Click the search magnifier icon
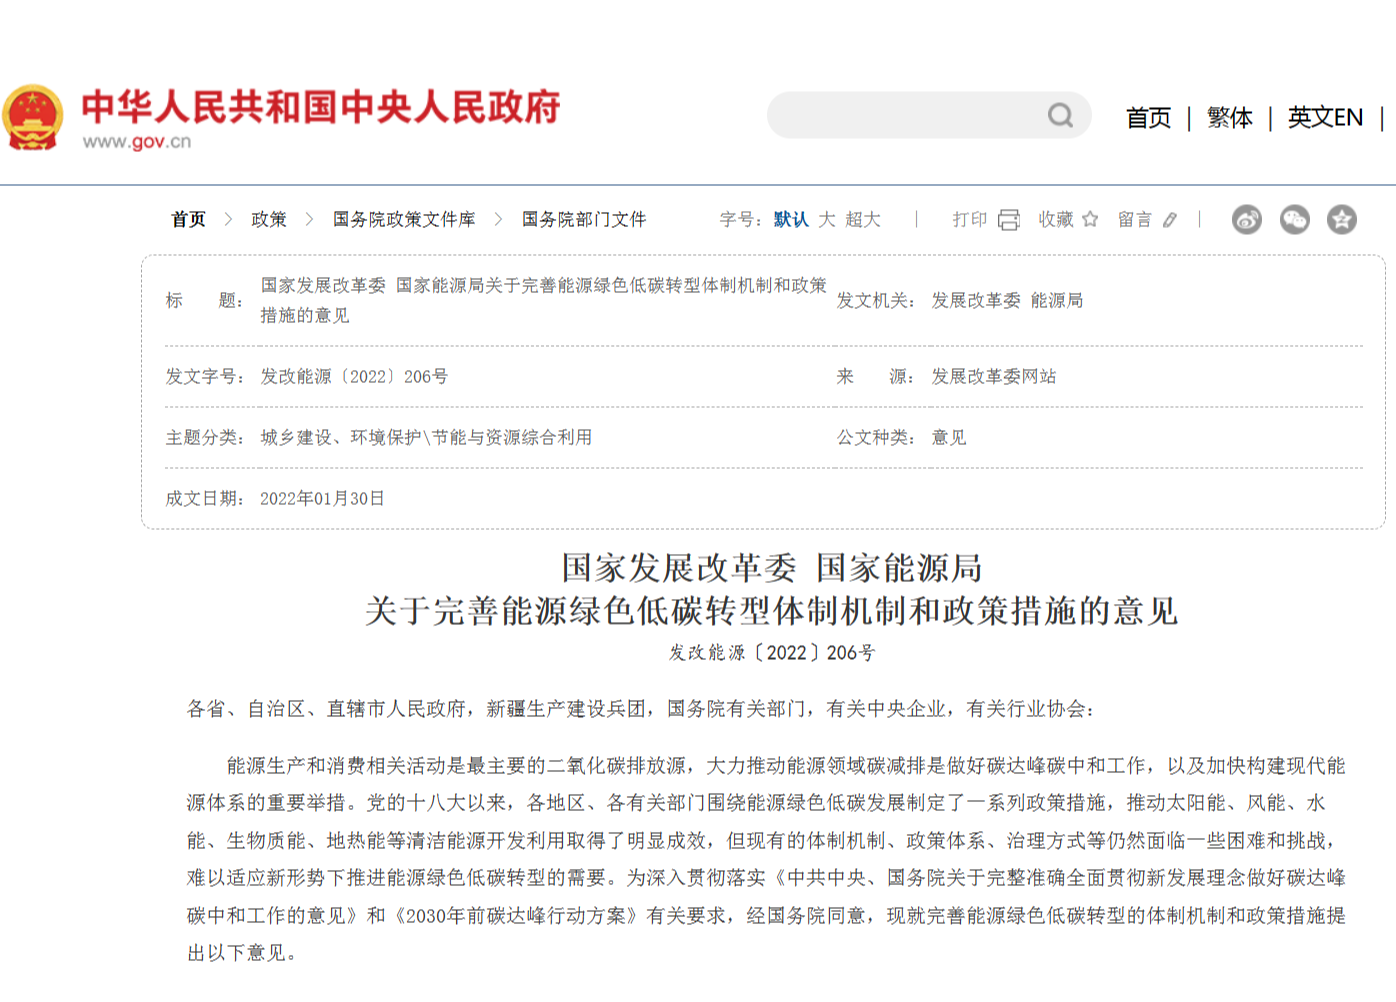The width and height of the screenshot is (1396, 1002). point(1060,116)
